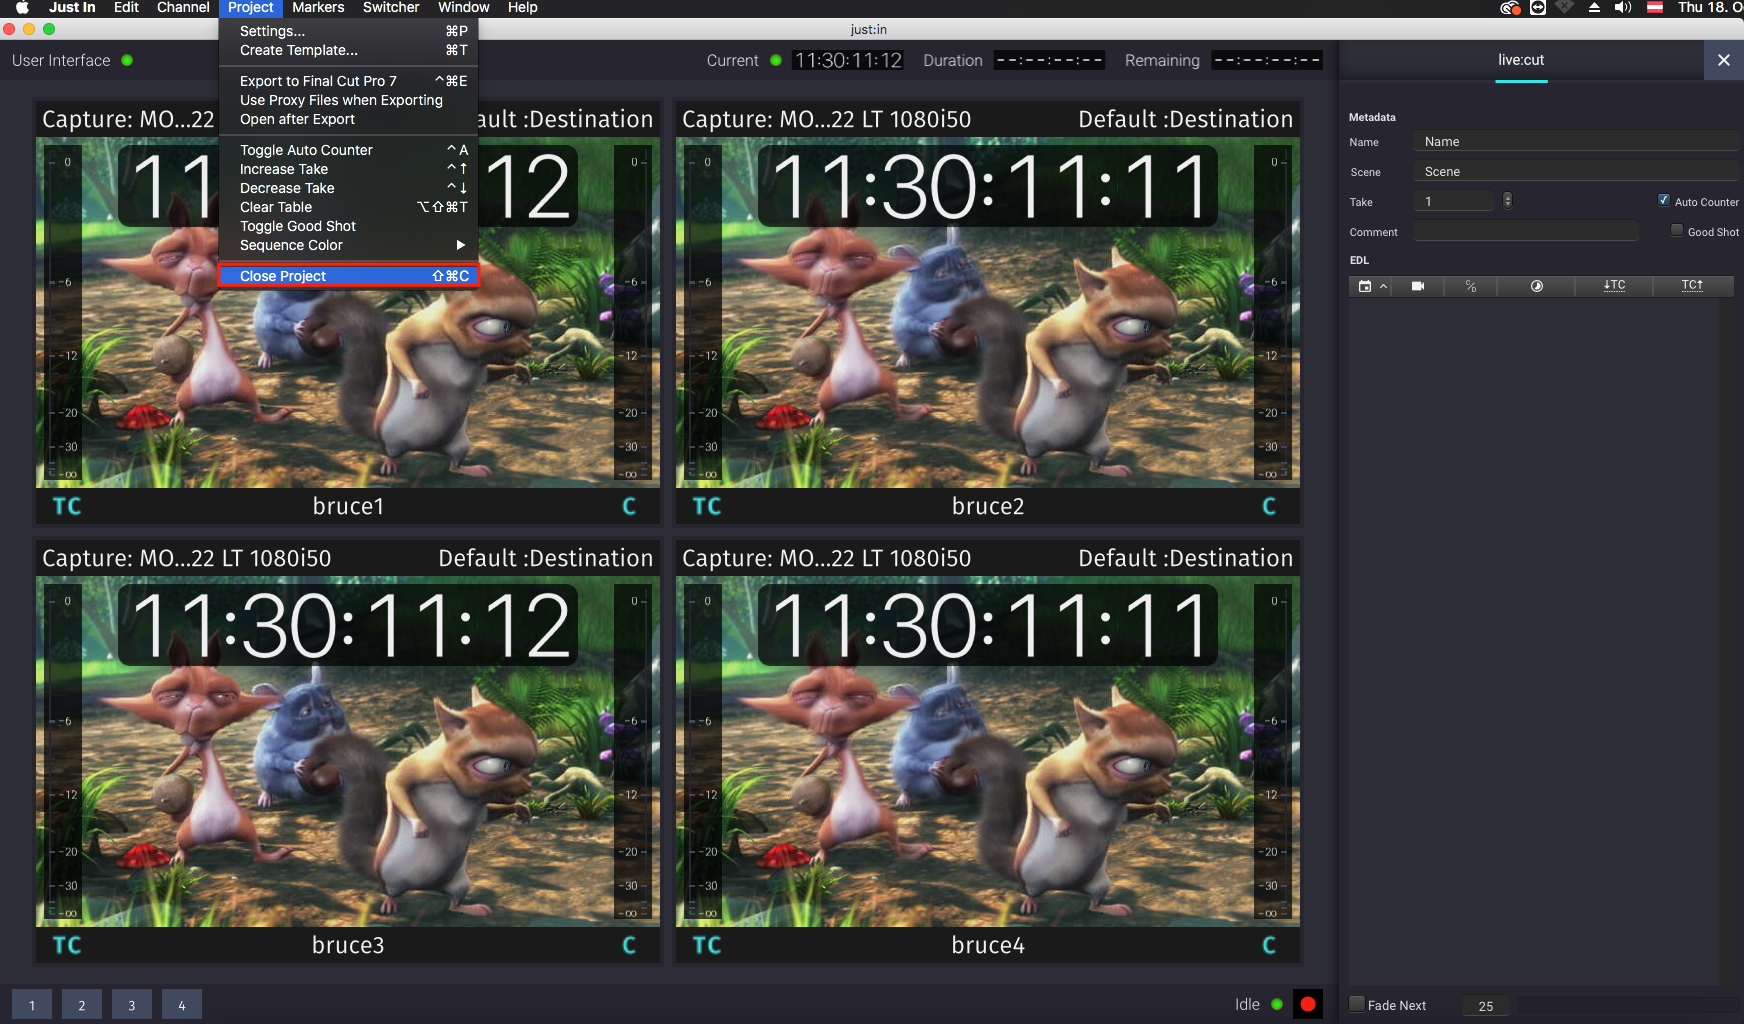The image size is (1744, 1024).
Task: Select channel button 1
Action: tap(32, 1005)
